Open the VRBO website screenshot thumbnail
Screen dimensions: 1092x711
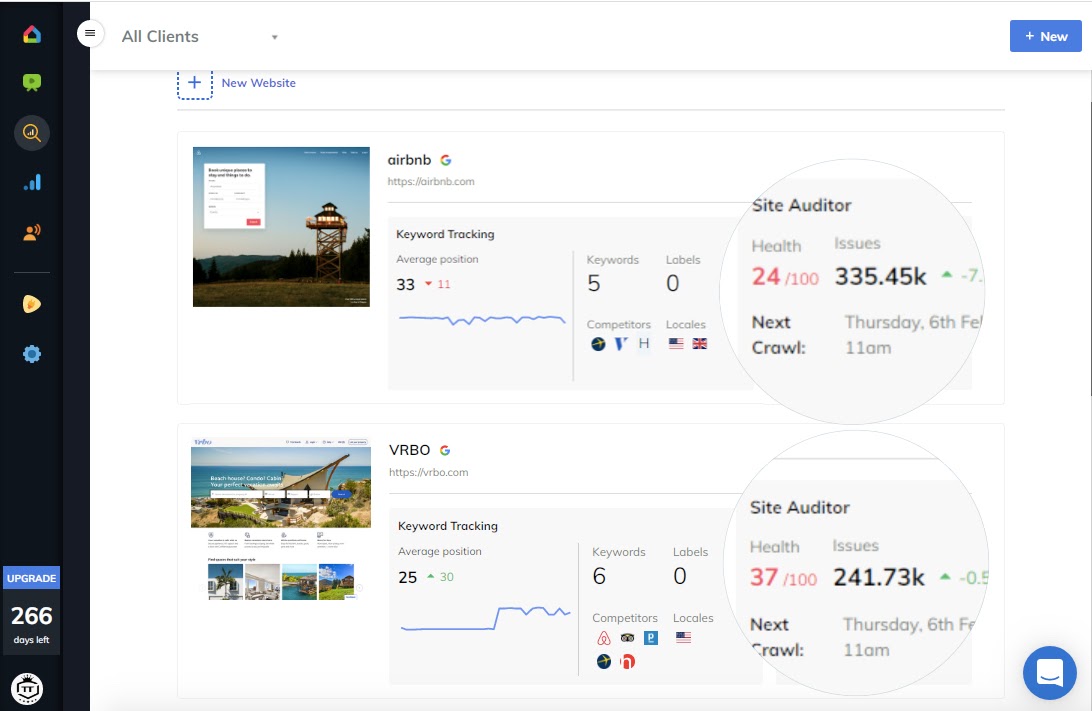[281, 519]
